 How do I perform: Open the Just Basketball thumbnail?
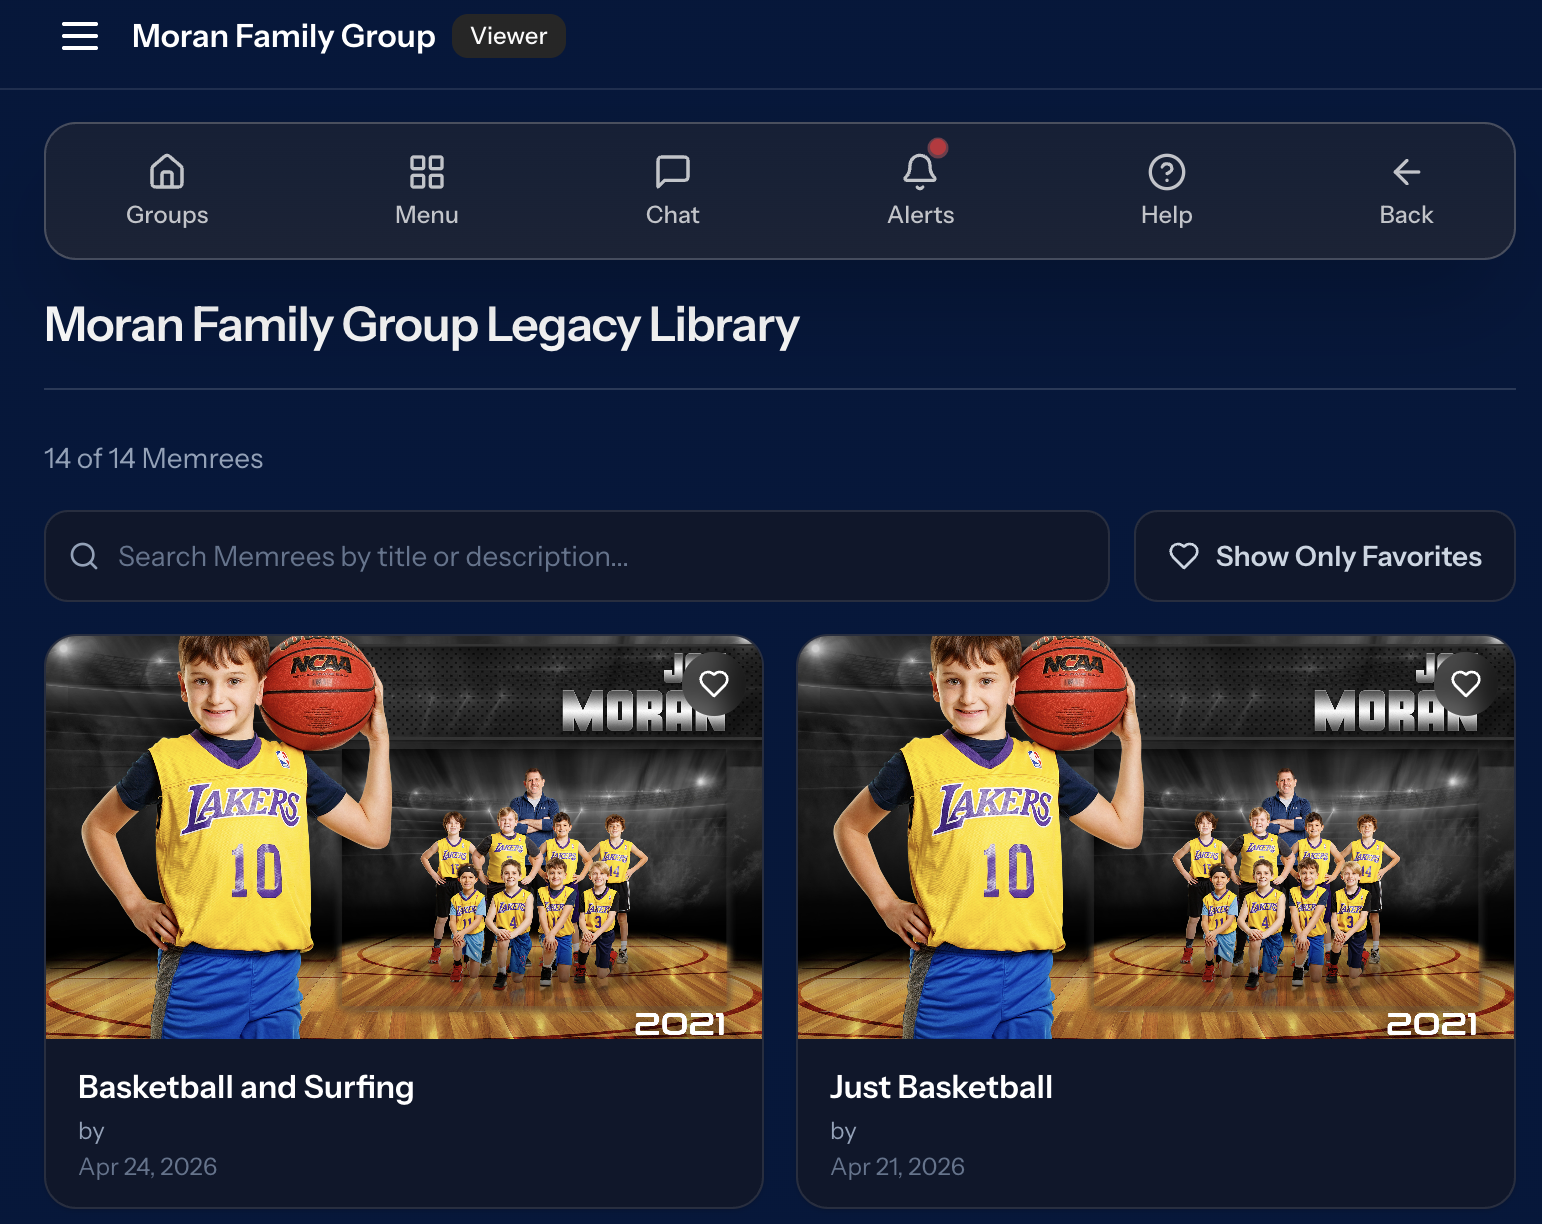[1156, 838]
